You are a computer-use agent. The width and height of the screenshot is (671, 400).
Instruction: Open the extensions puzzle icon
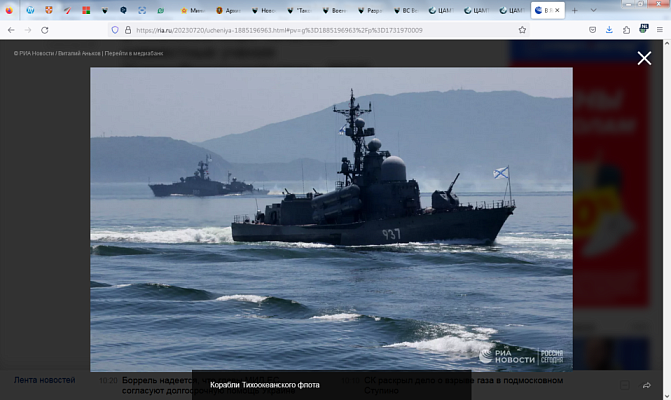(x=626, y=30)
